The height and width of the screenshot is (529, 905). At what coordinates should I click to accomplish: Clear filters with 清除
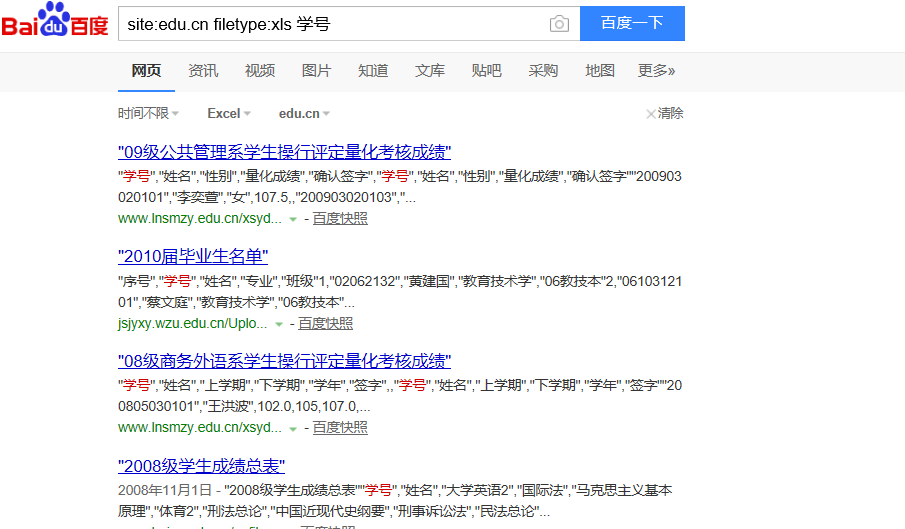click(x=665, y=114)
